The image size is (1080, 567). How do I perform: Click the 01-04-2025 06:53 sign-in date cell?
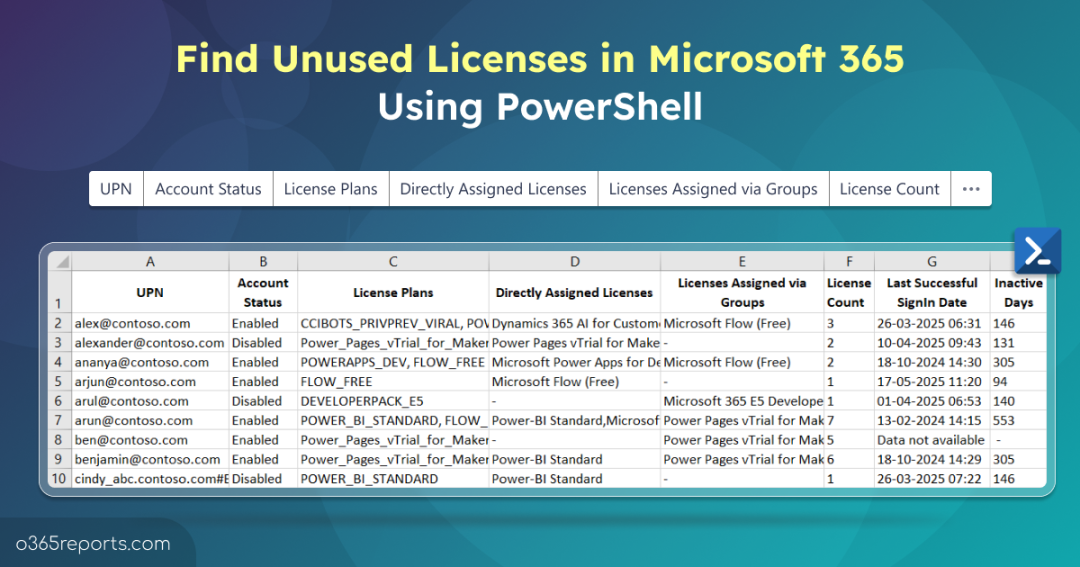pos(932,401)
